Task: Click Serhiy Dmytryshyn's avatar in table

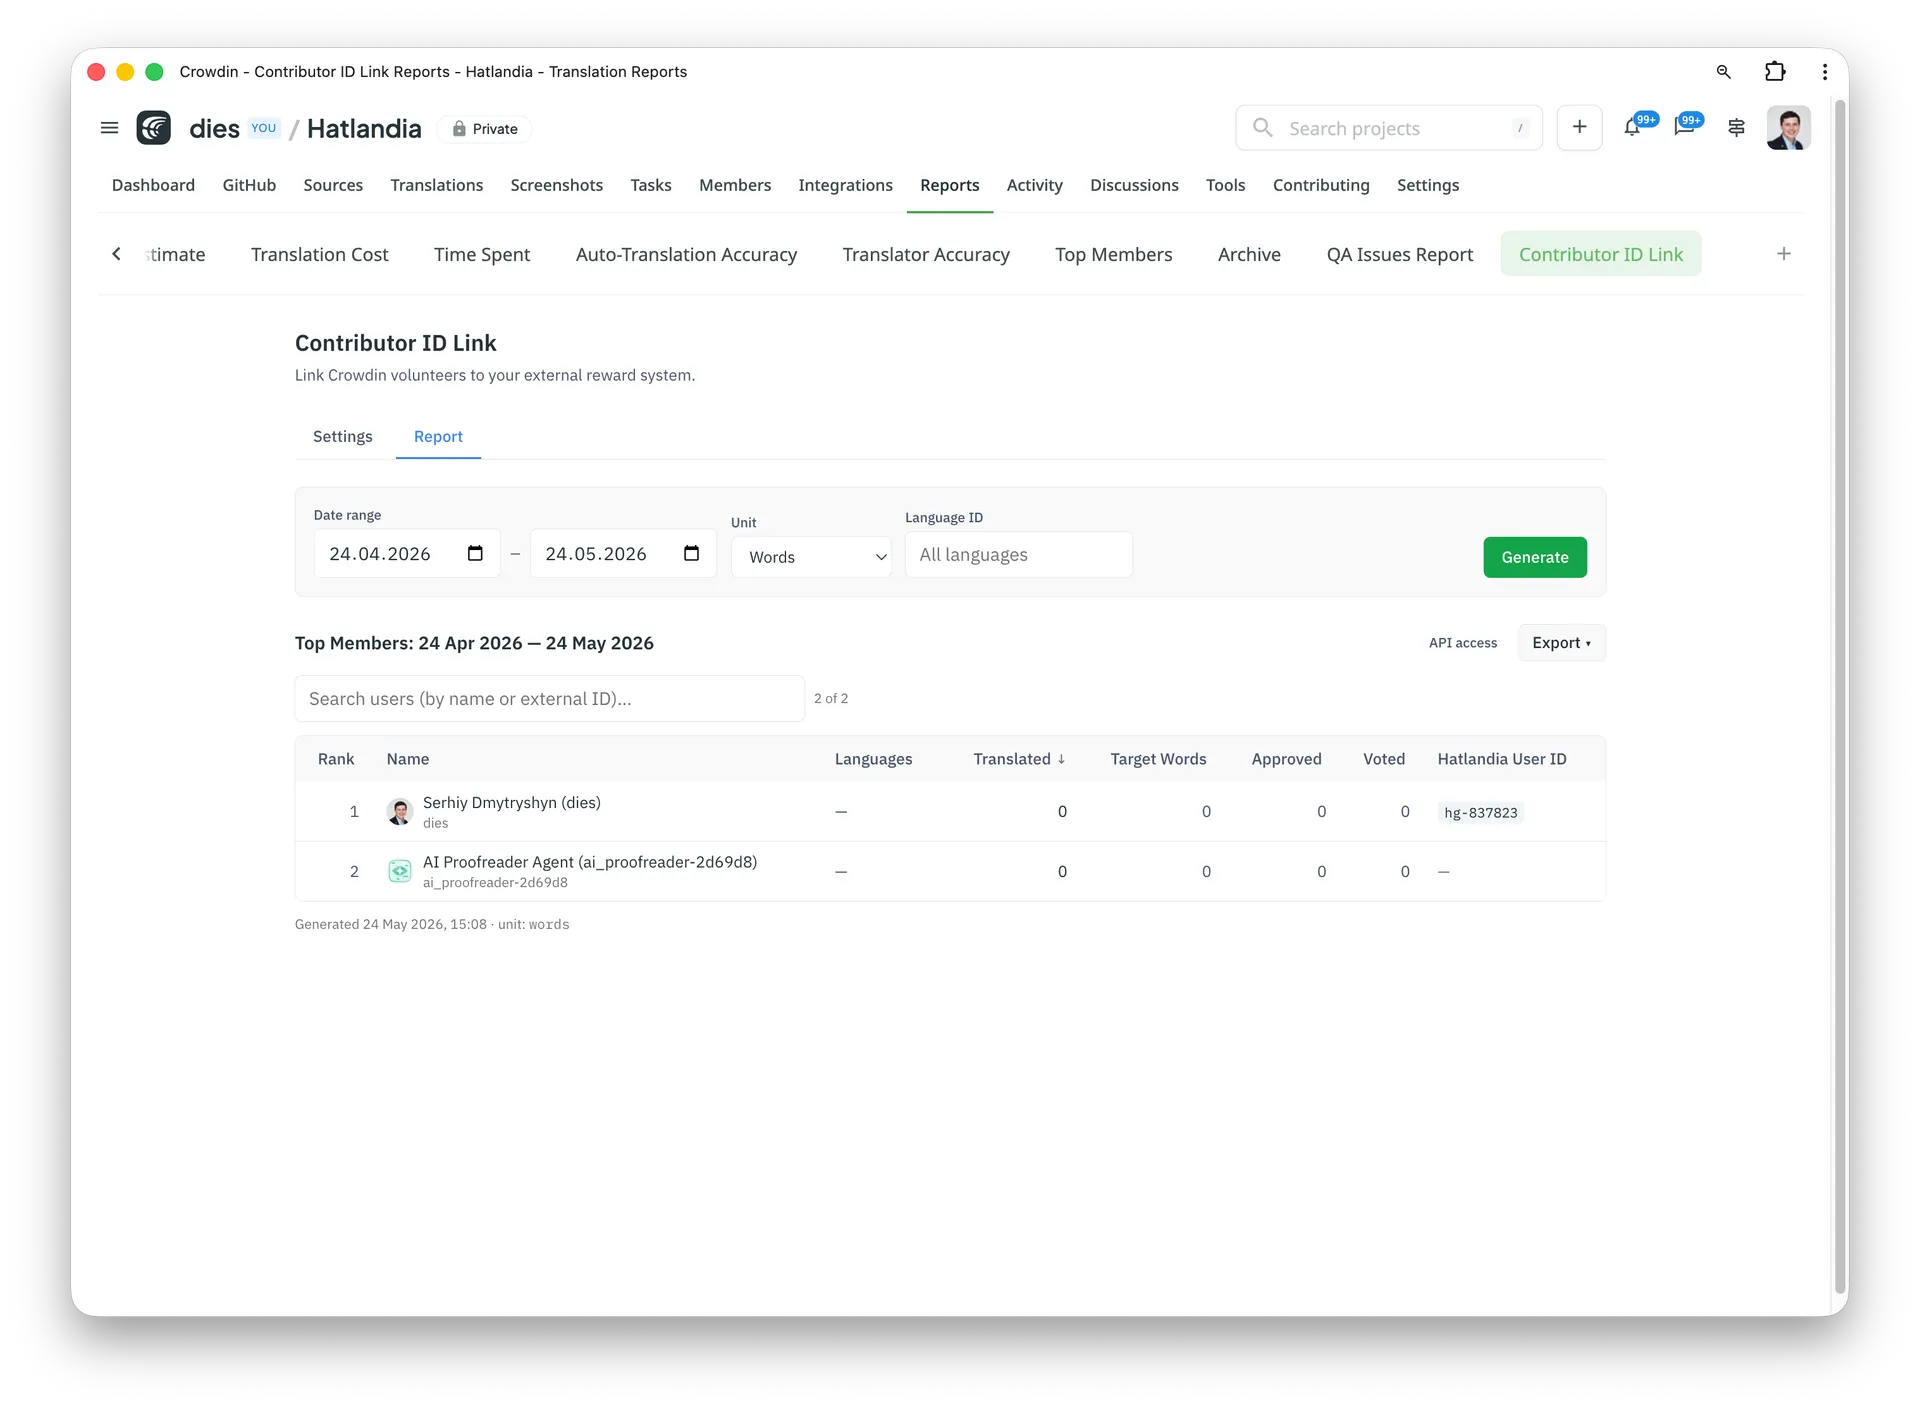Action: tap(400, 812)
